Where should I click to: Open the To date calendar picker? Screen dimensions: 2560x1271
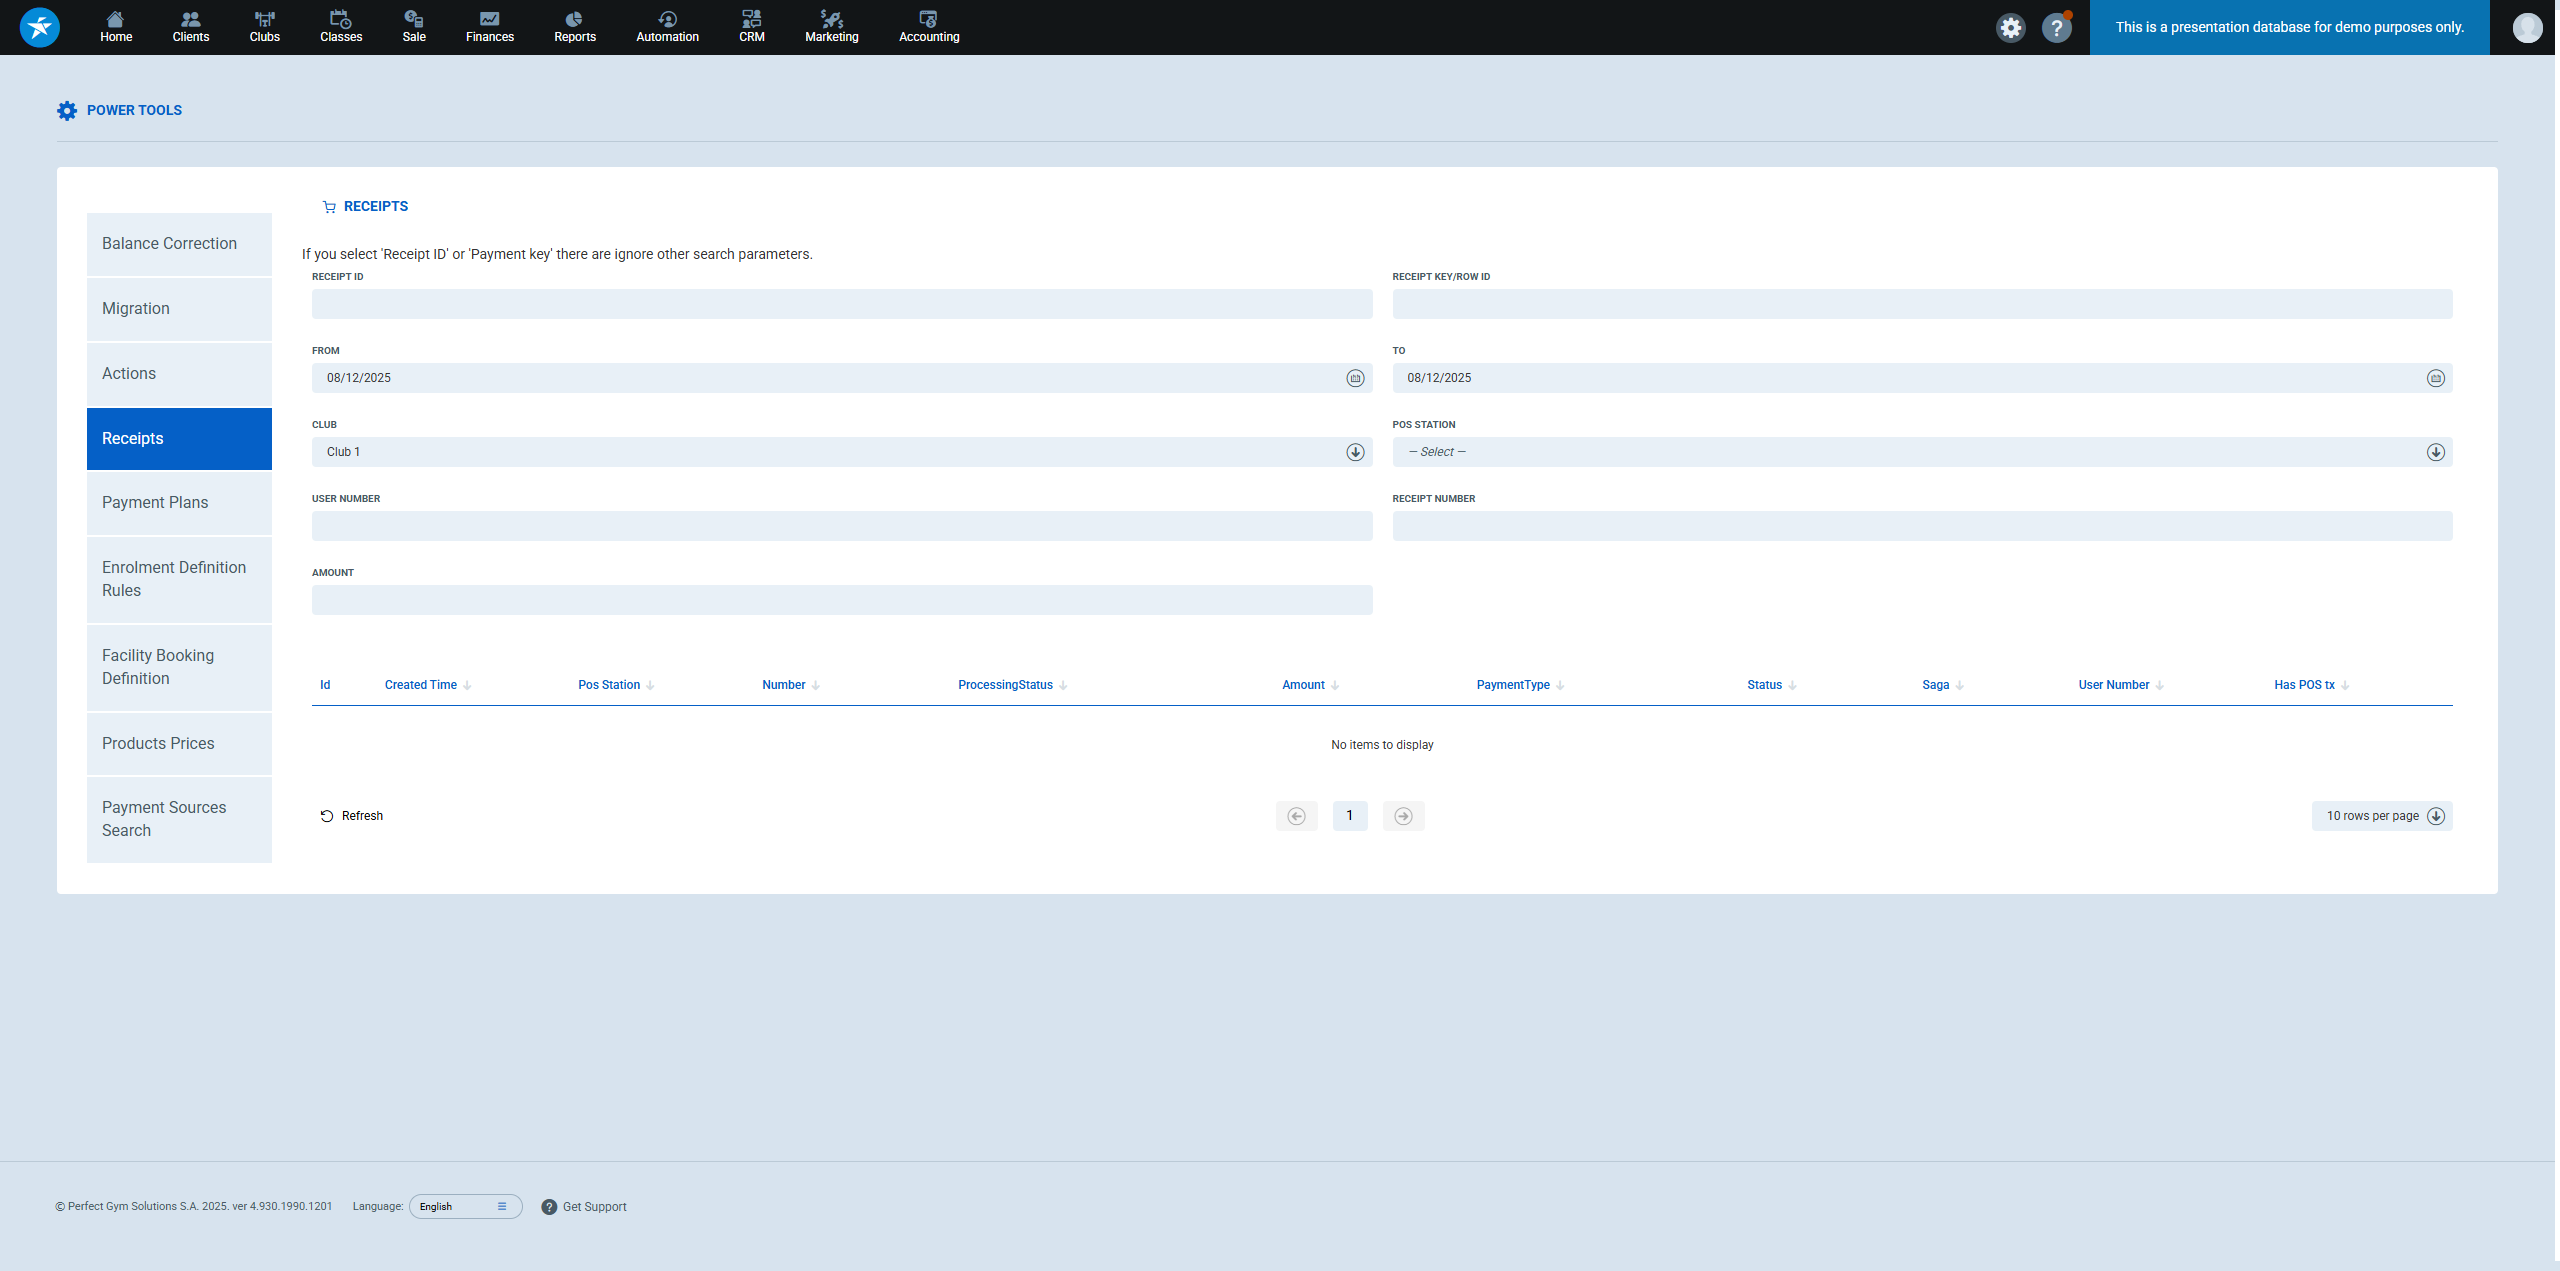click(x=2435, y=378)
